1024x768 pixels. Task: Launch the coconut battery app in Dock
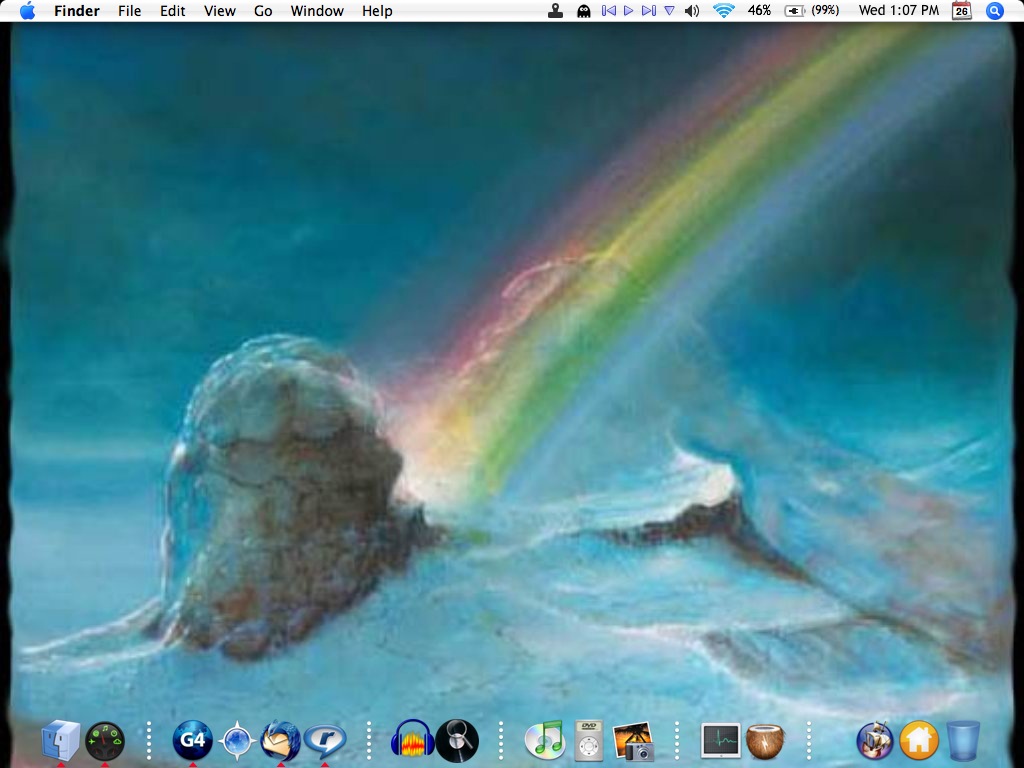point(765,741)
